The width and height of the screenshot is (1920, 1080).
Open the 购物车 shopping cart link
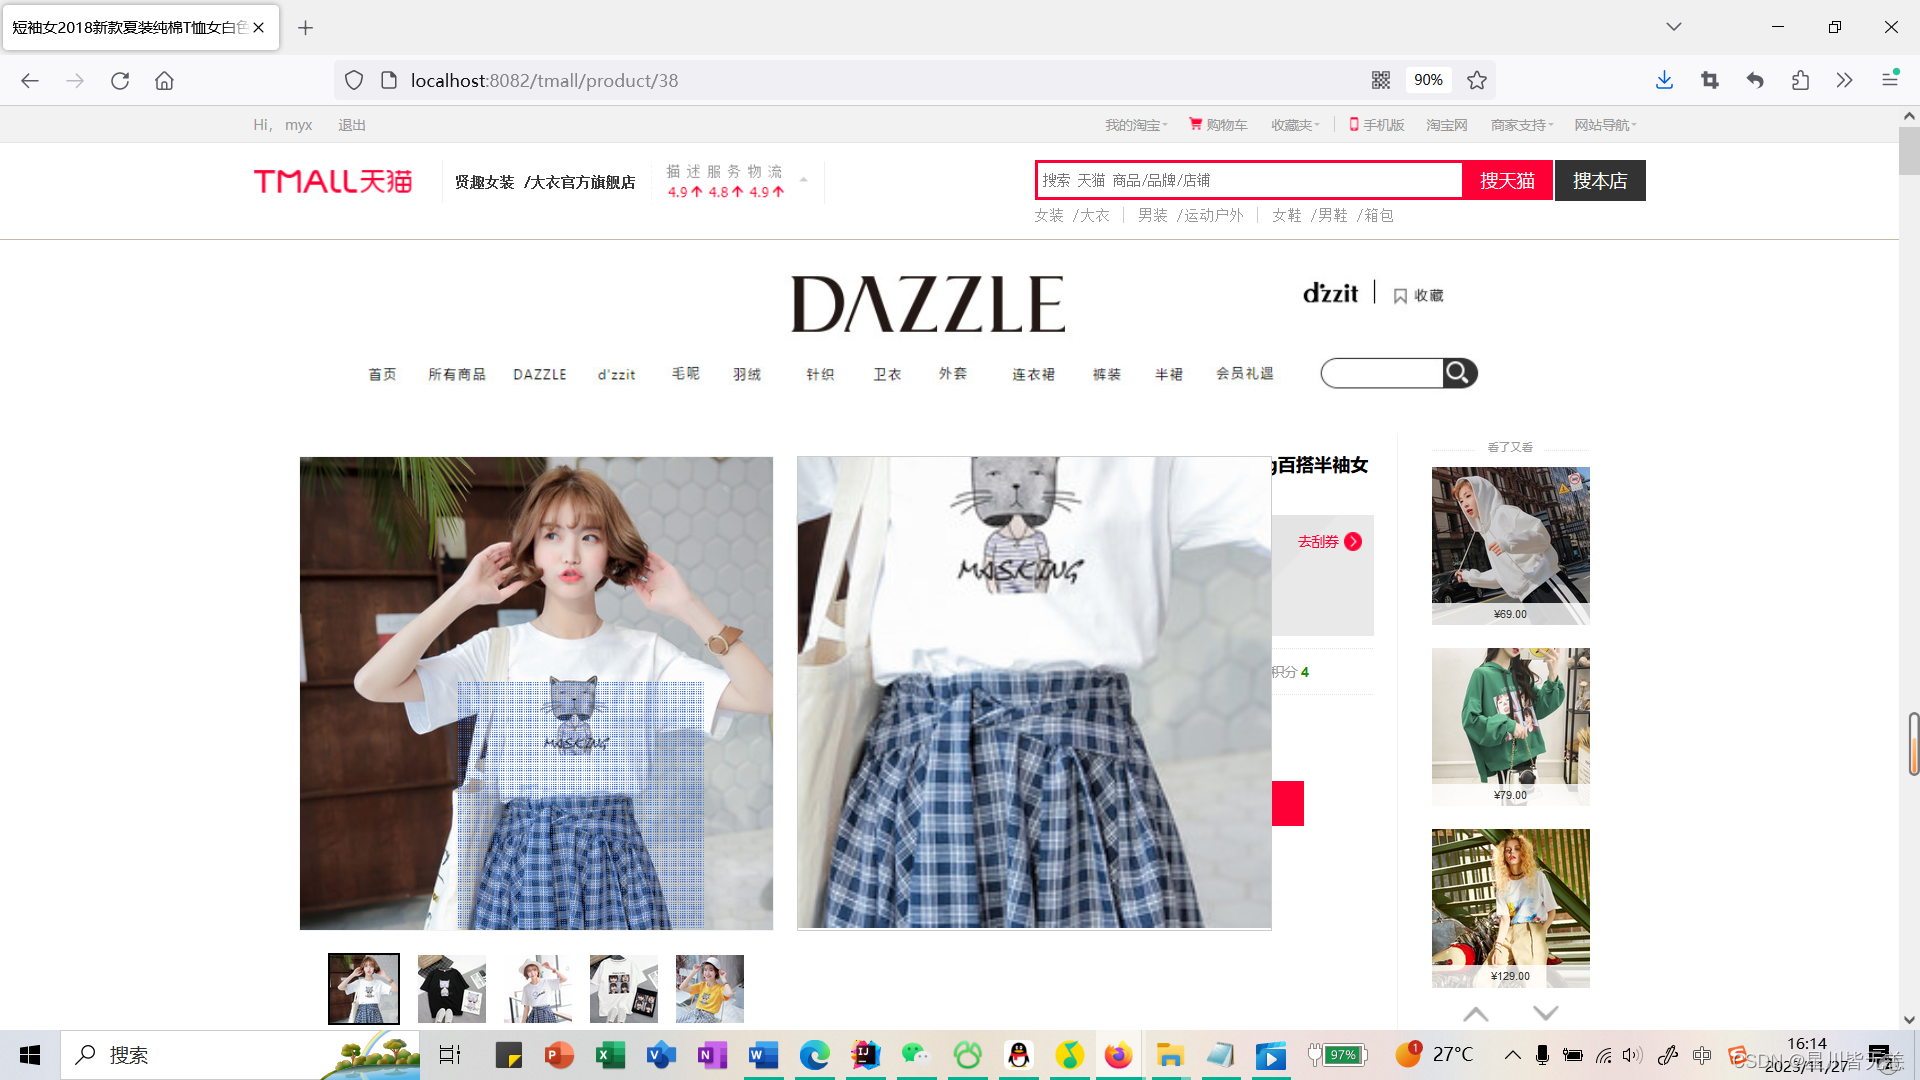point(1218,125)
